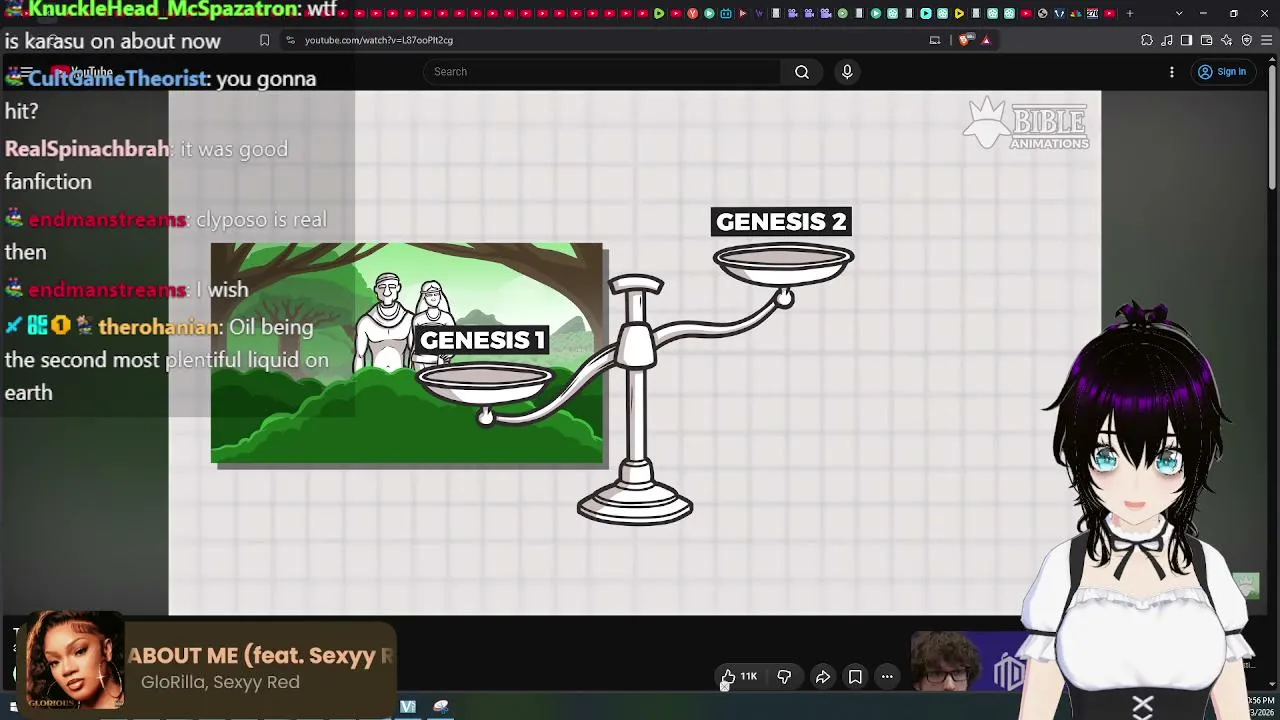The width and height of the screenshot is (1280, 720).
Task: Switch to the teal bilibili TV tab
Action: point(726,13)
